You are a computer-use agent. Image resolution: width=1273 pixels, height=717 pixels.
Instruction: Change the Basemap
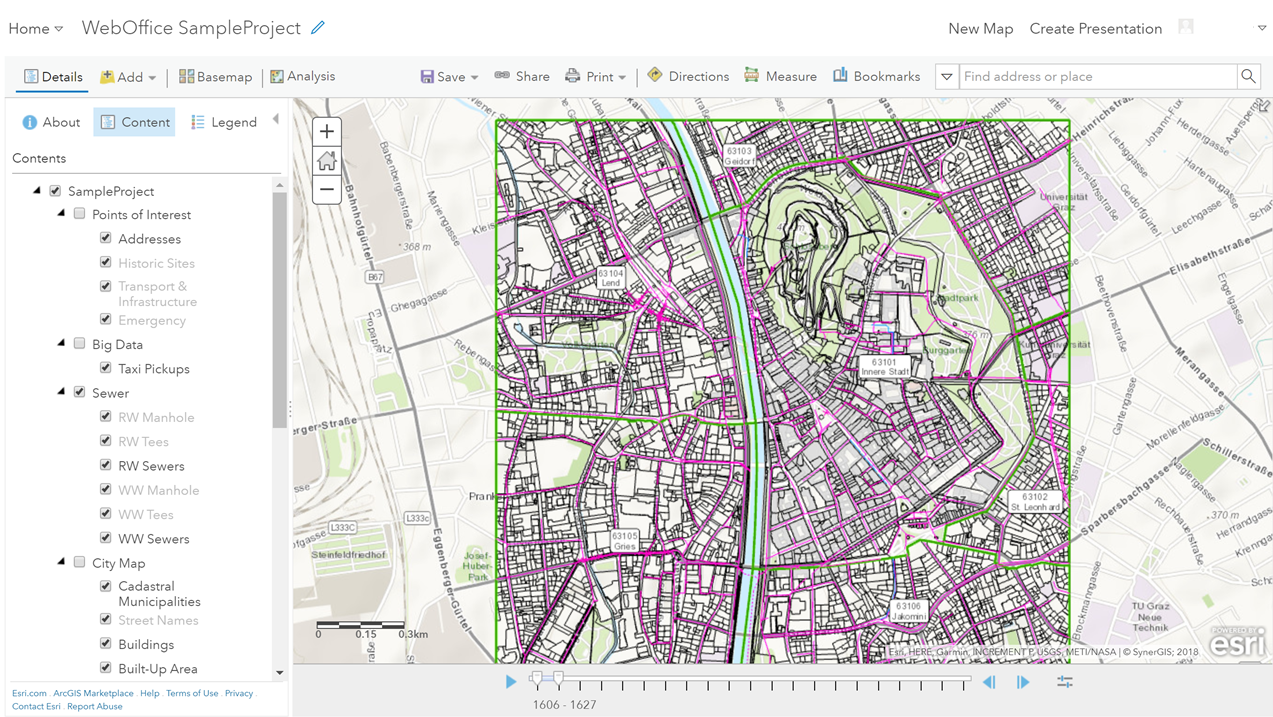tap(215, 75)
